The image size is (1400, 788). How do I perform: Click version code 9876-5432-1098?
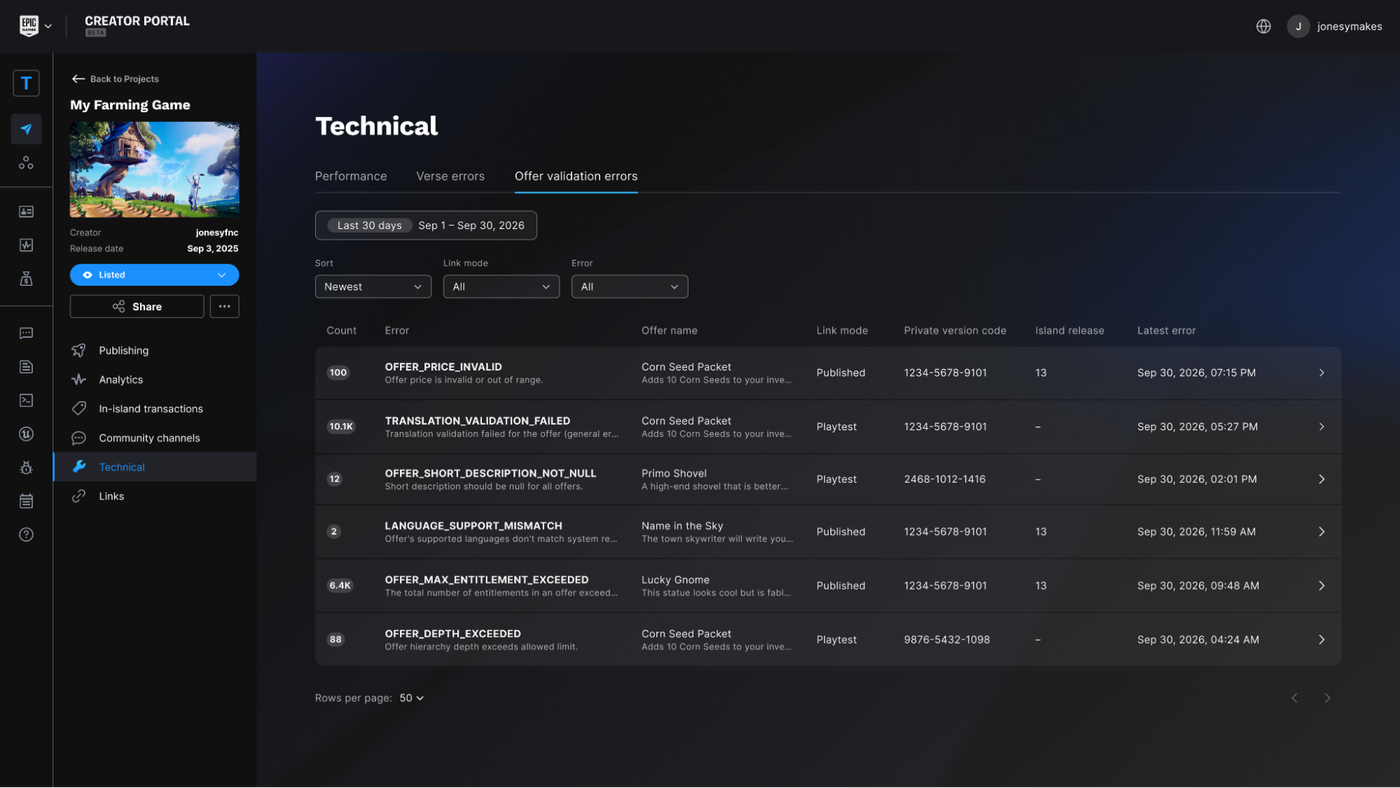[x=947, y=640]
